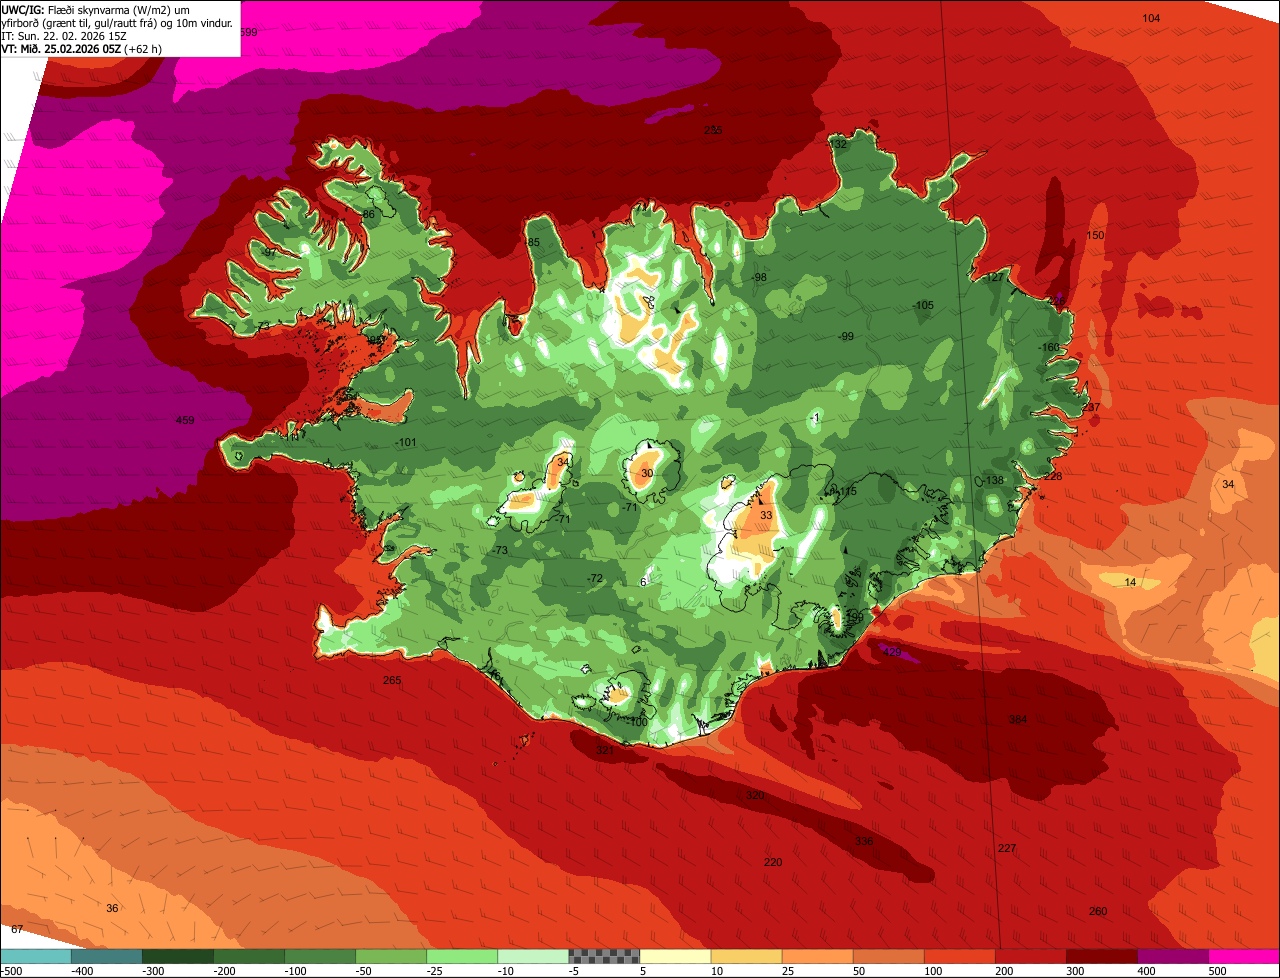Image resolution: width=1280 pixels, height=978 pixels.
Task: Click the 86 value in the Westfjords
Action: coord(368,214)
